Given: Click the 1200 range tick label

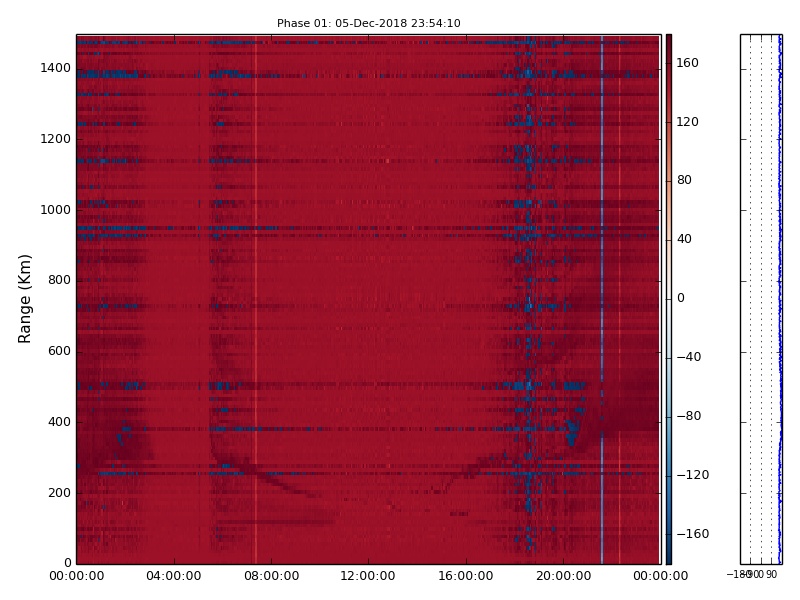Looking at the screenshot, I should pyautogui.click(x=56, y=139).
